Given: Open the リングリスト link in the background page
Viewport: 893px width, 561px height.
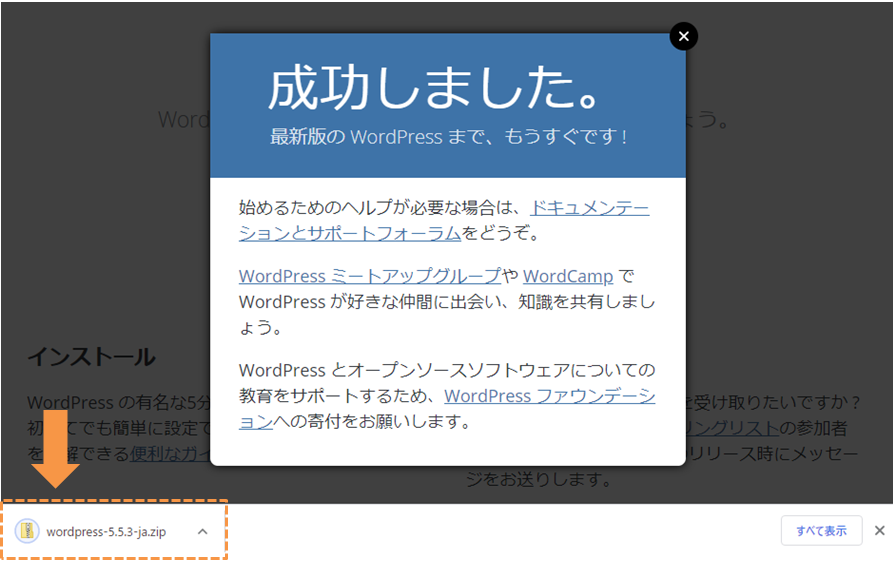Looking at the screenshot, I should coord(732,428).
